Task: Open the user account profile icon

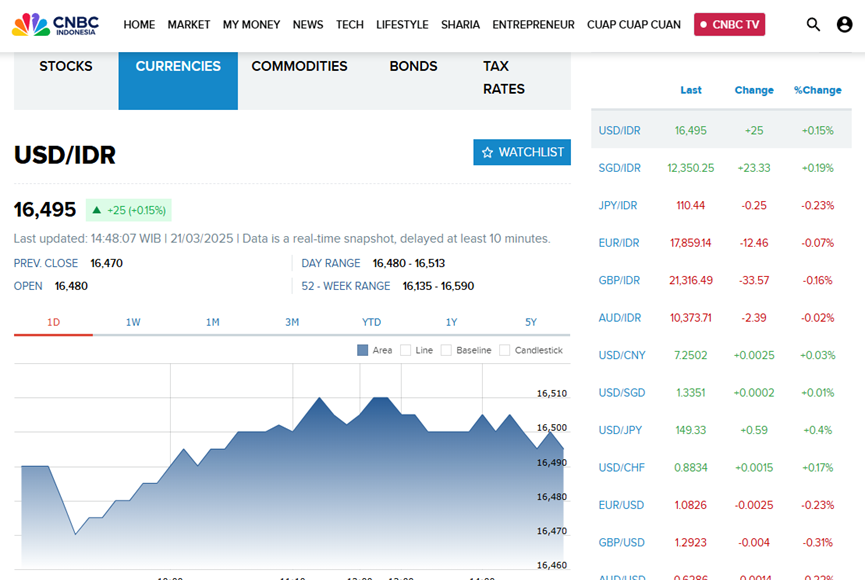Action: [x=844, y=25]
